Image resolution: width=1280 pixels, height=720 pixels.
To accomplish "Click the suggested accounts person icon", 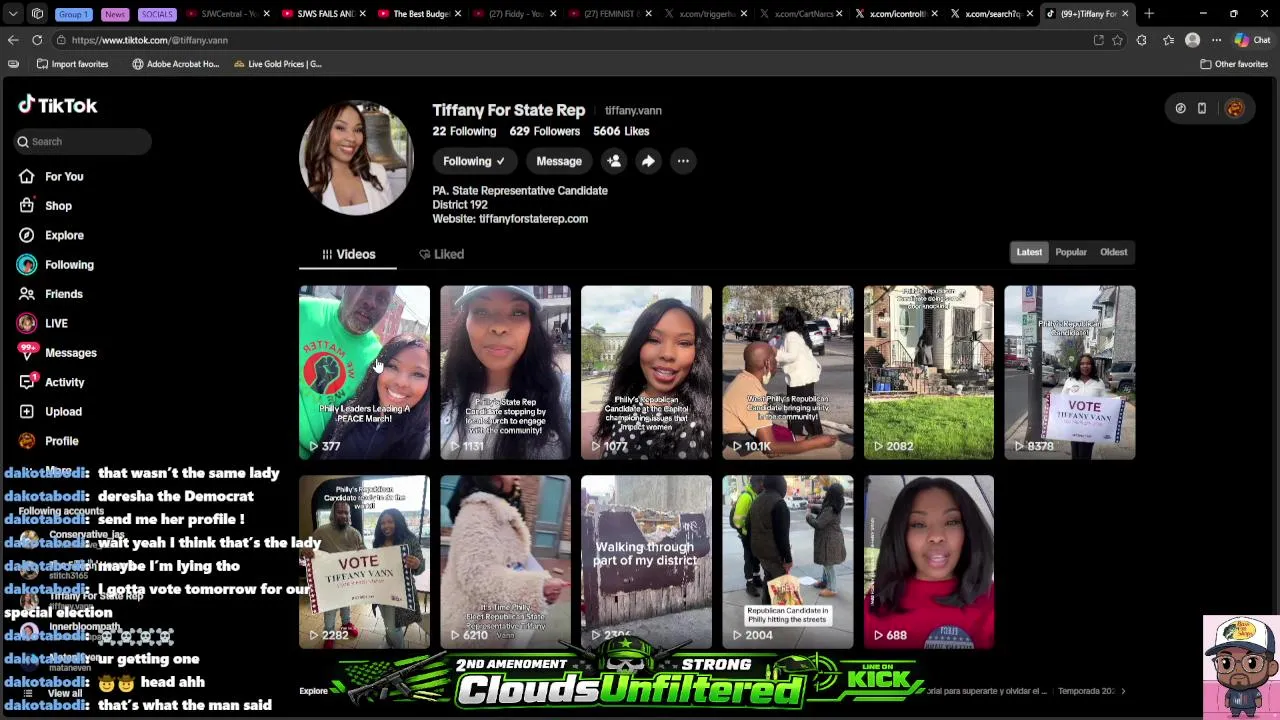I will click(614, 161).
